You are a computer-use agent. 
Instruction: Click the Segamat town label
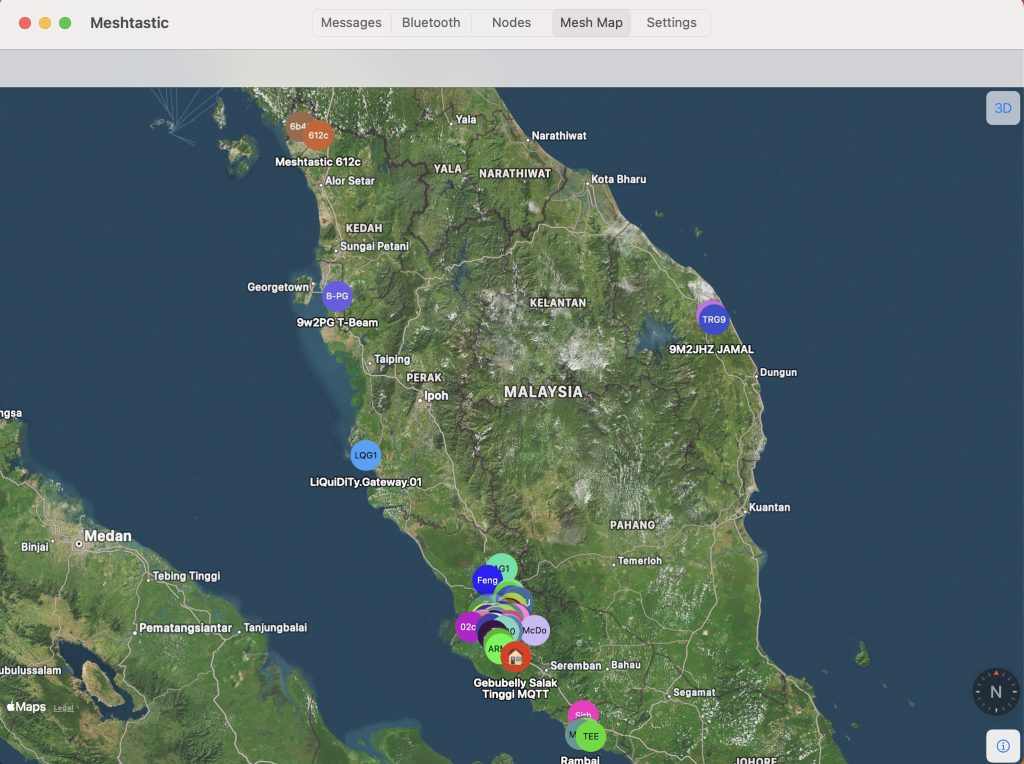(x=694, y=692)
